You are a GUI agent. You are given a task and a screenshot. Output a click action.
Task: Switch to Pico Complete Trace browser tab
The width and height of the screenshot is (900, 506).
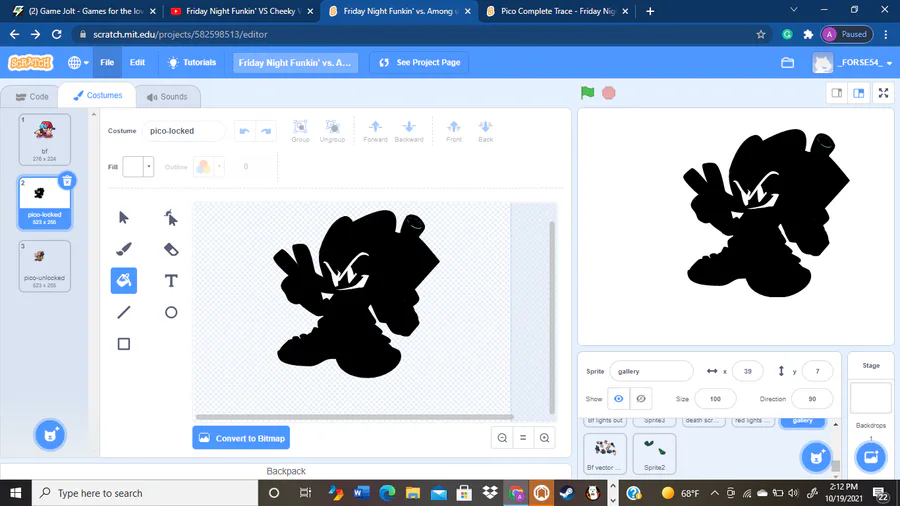coord(556,11)
